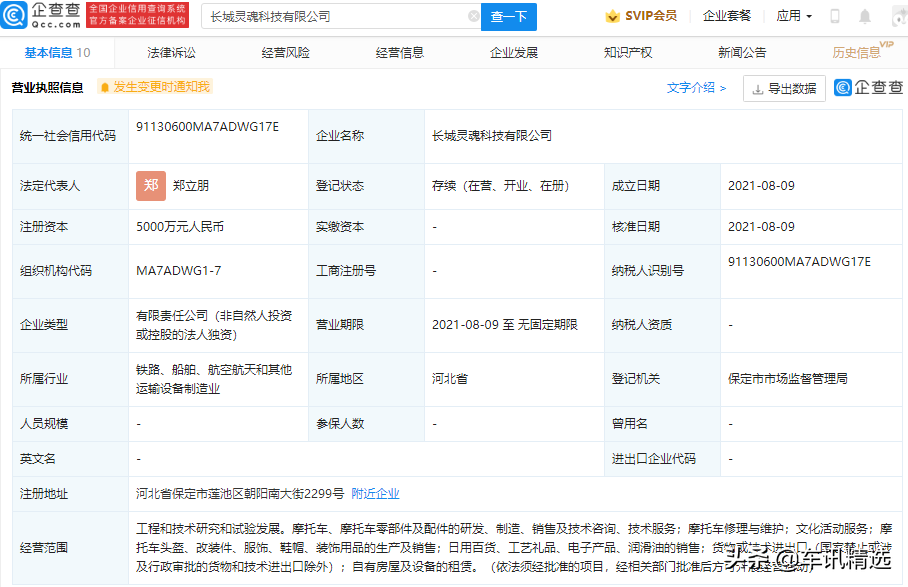908x587 pixels.
Task: Click the mobile phone icon in header
Action: click(834, 16)
